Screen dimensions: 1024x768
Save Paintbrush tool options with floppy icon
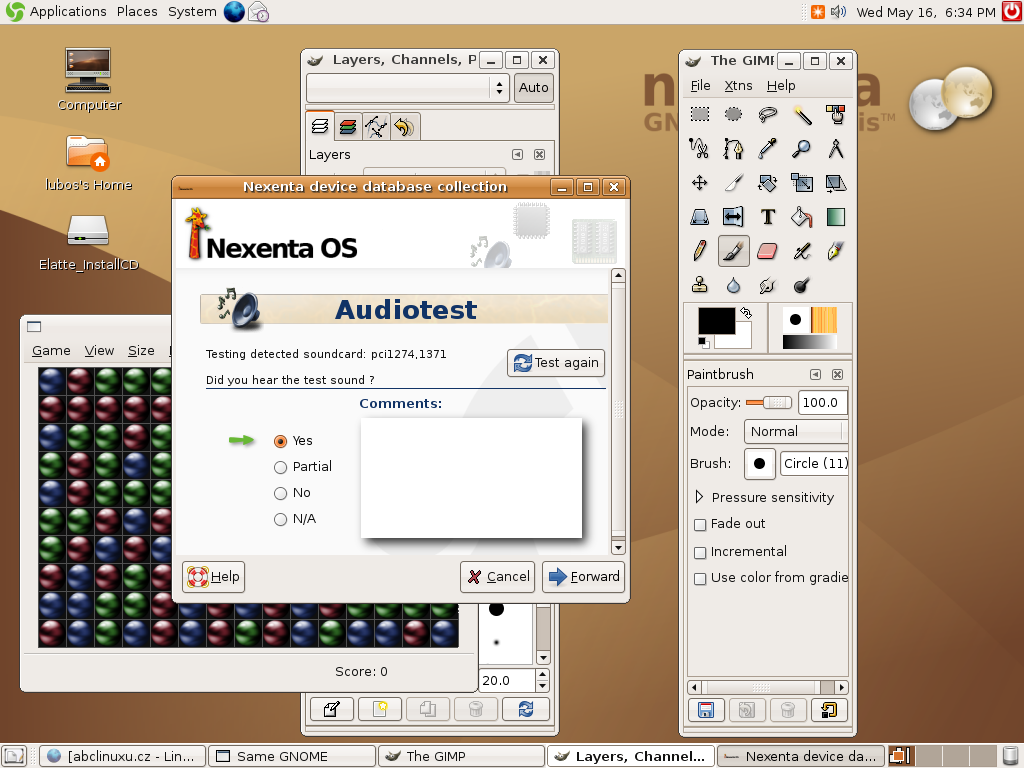[x=706, y=710]
